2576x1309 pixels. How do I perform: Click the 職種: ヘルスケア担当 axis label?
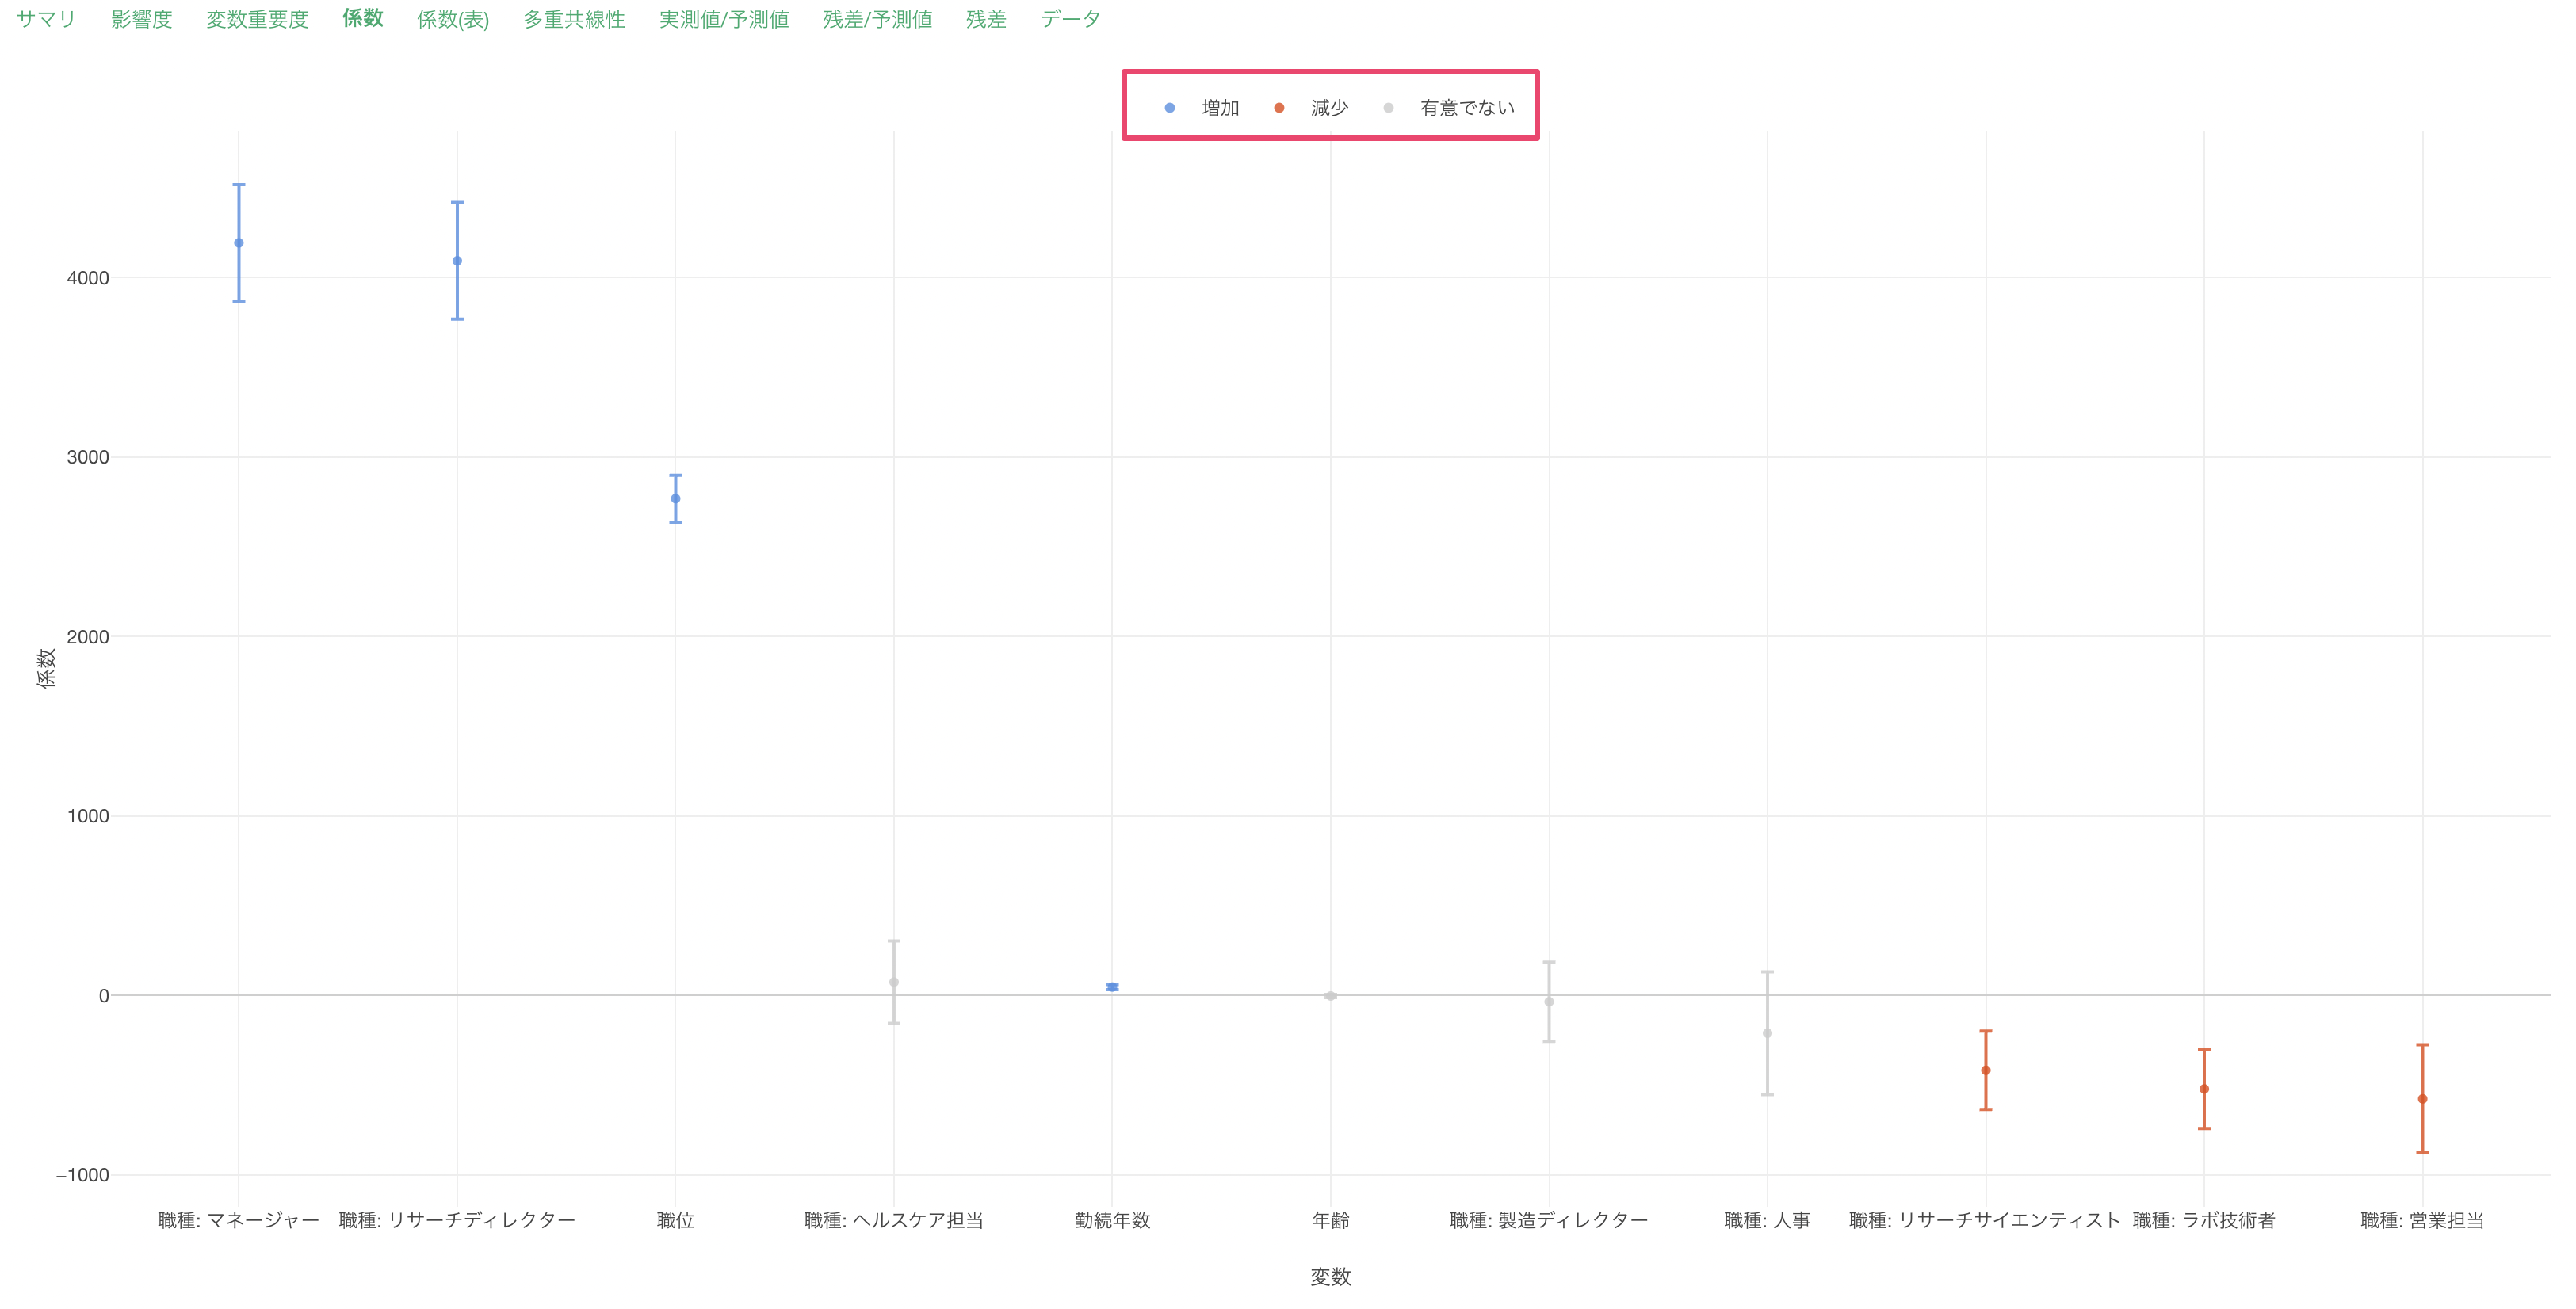tap(894, 1220)
